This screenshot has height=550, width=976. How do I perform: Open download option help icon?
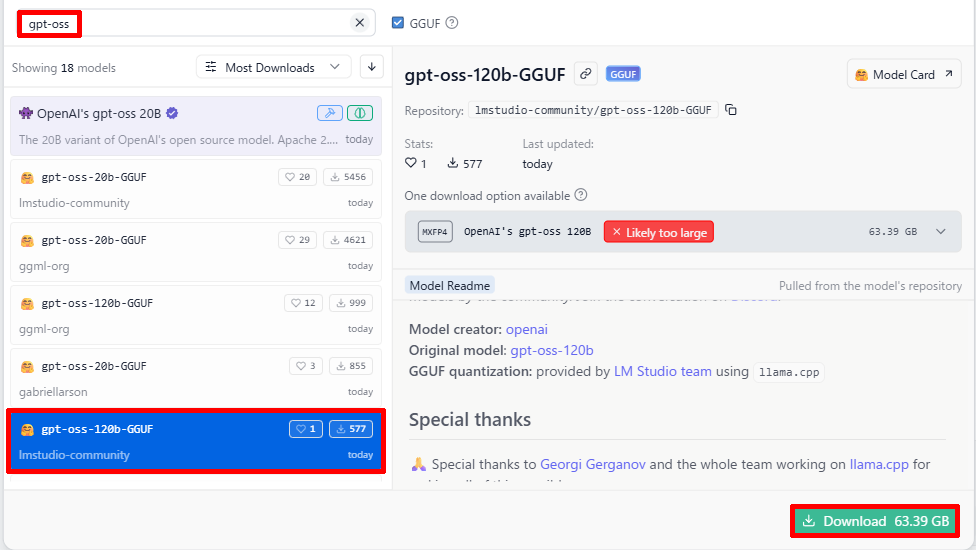[581, 195]
